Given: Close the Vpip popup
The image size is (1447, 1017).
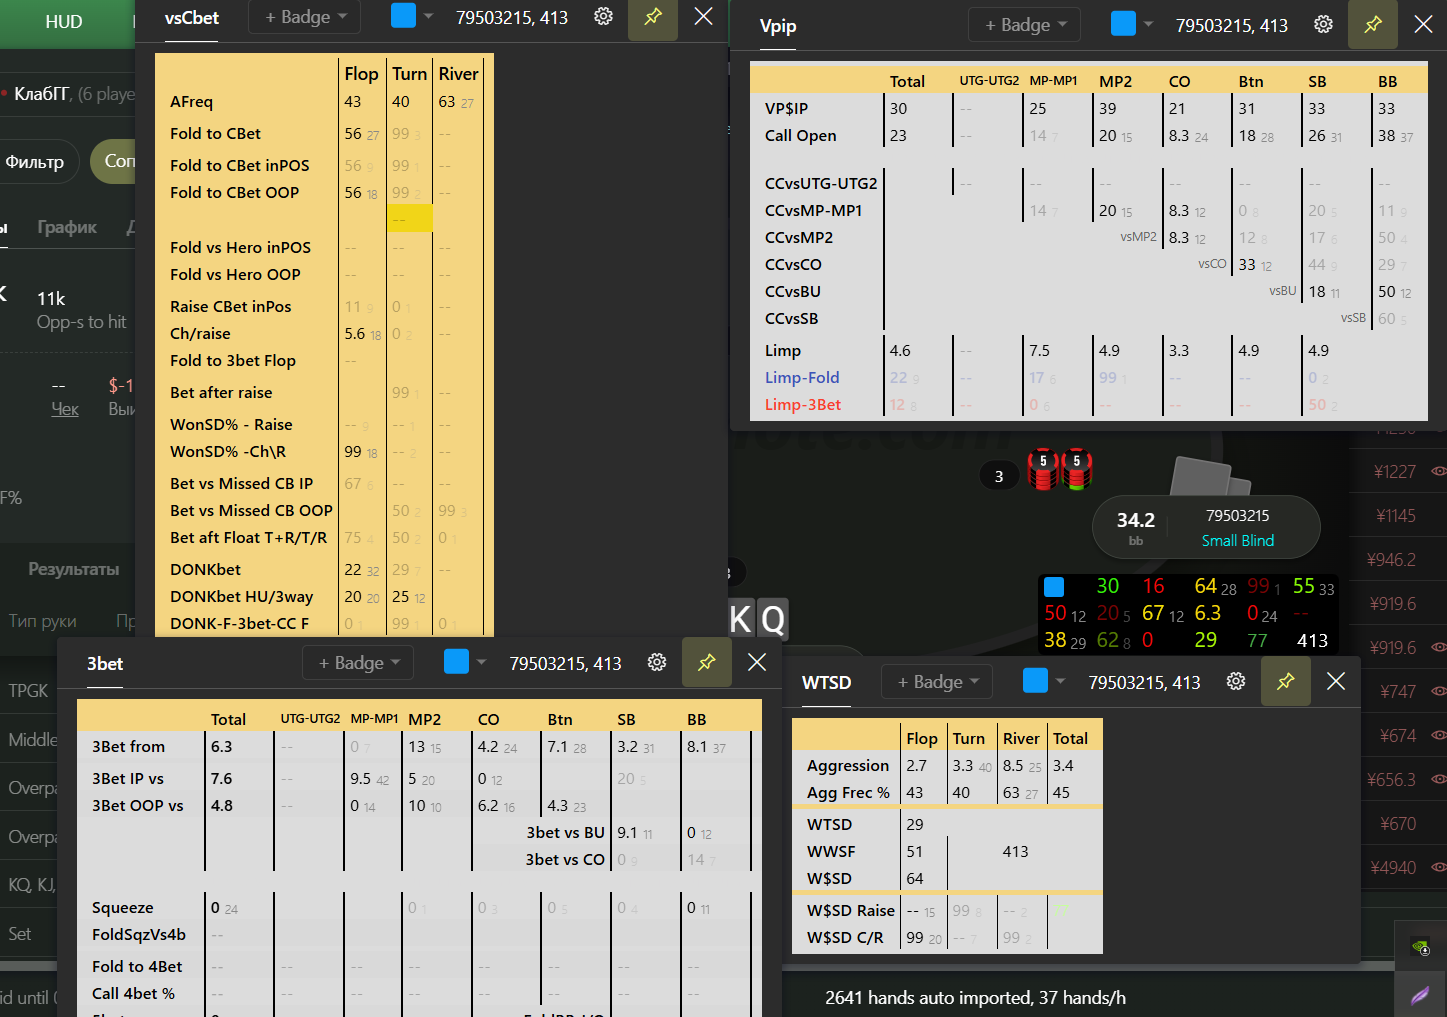Looking at the screenshot, I should (x=1423, y=24).
